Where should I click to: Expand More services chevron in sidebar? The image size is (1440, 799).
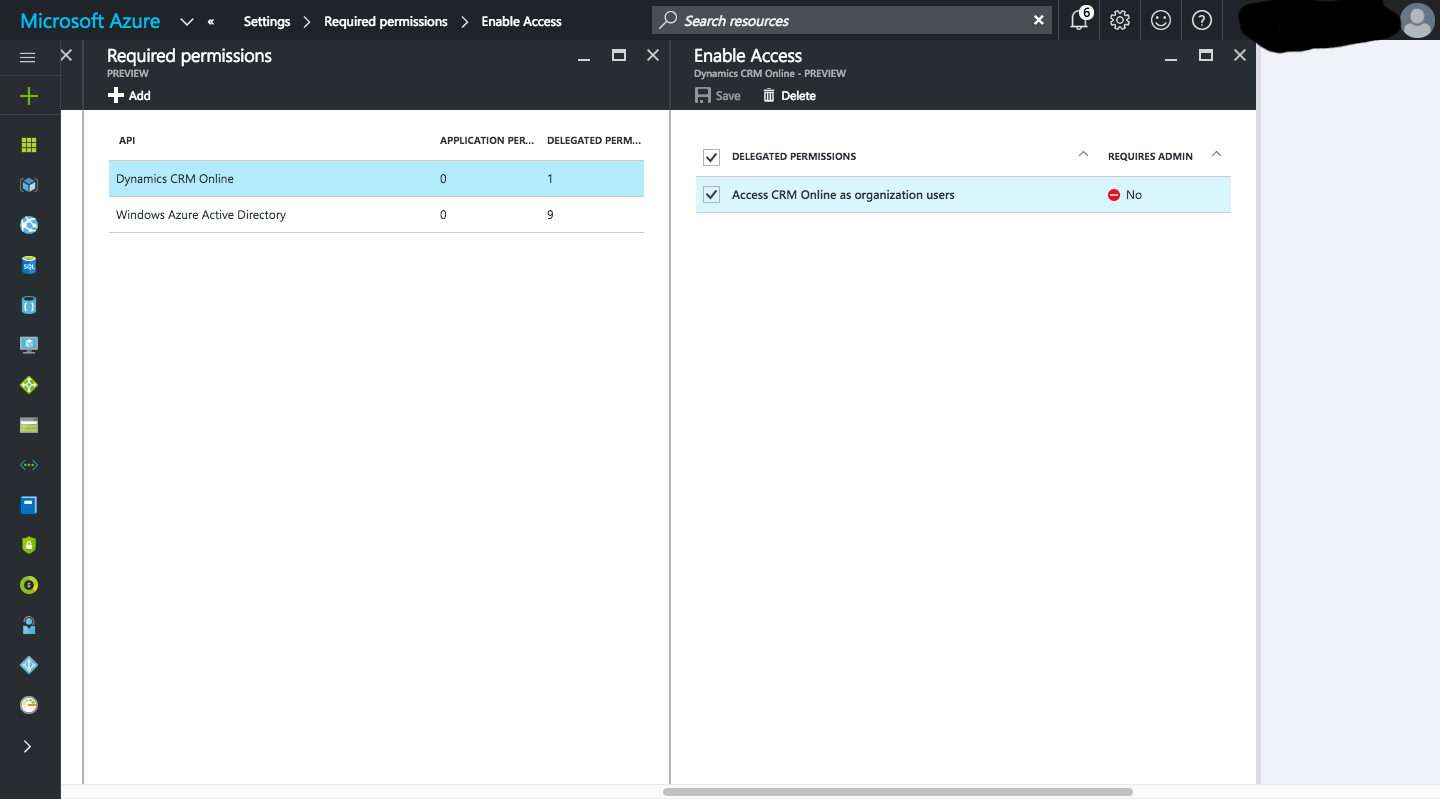28,746
